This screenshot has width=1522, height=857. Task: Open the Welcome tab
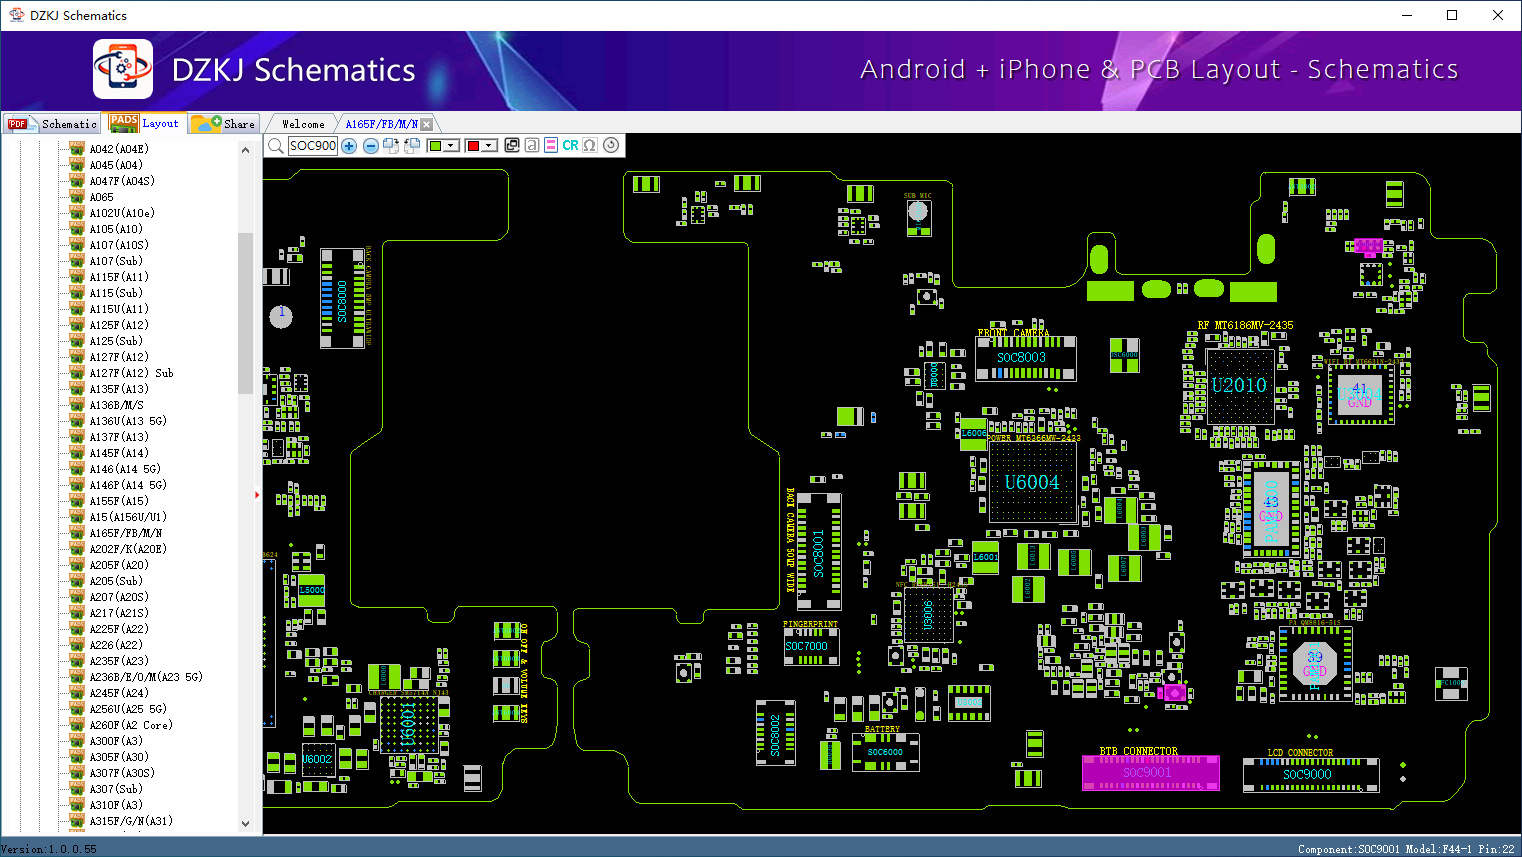point(303,124)
